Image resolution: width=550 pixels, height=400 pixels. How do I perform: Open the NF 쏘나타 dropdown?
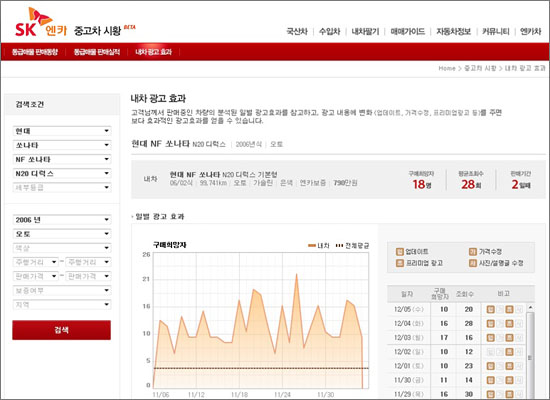[x=62, y=159]
